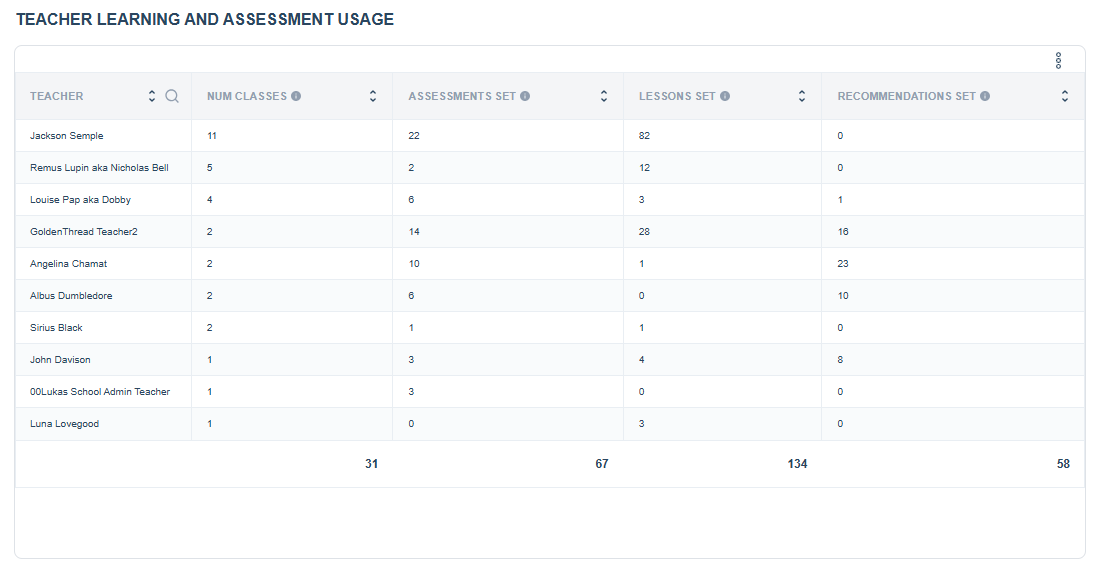Click Angelina Chamat's recommendations value 23
Screen dimensions: 1096x568
click(843, 264)
